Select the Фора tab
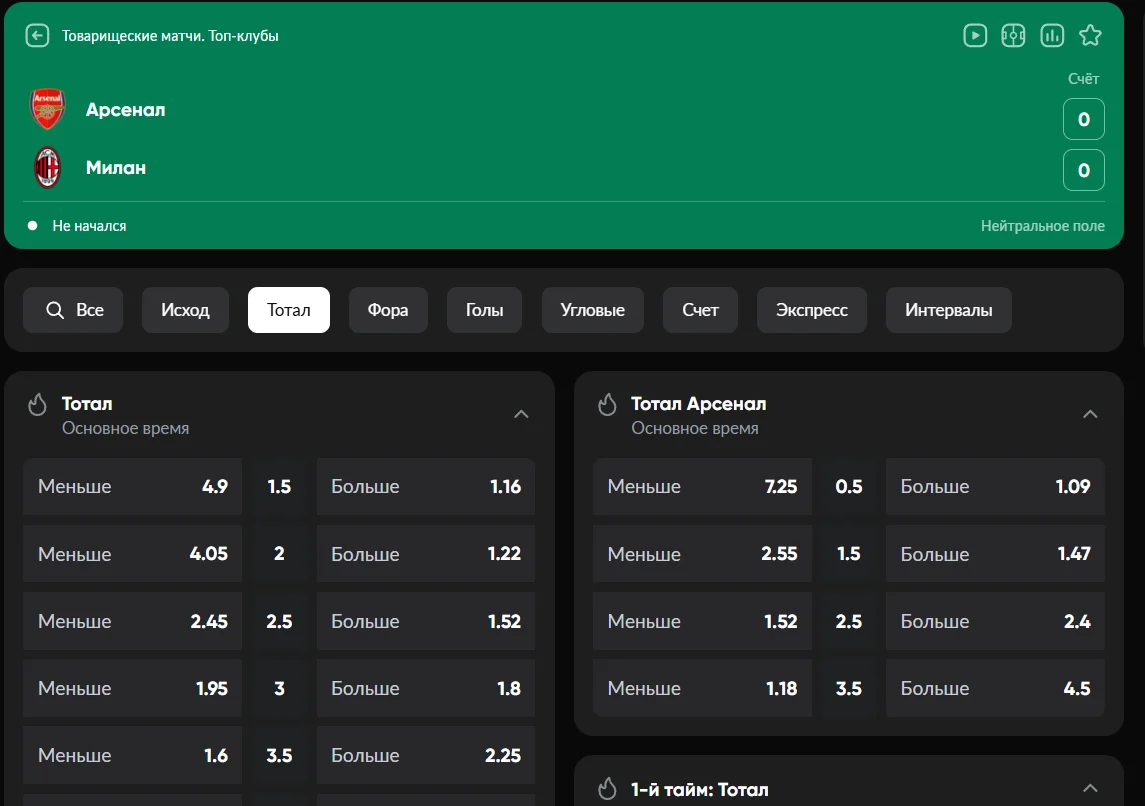The width and height of the screenshot is (1145, 806). (x=387, y=310)
